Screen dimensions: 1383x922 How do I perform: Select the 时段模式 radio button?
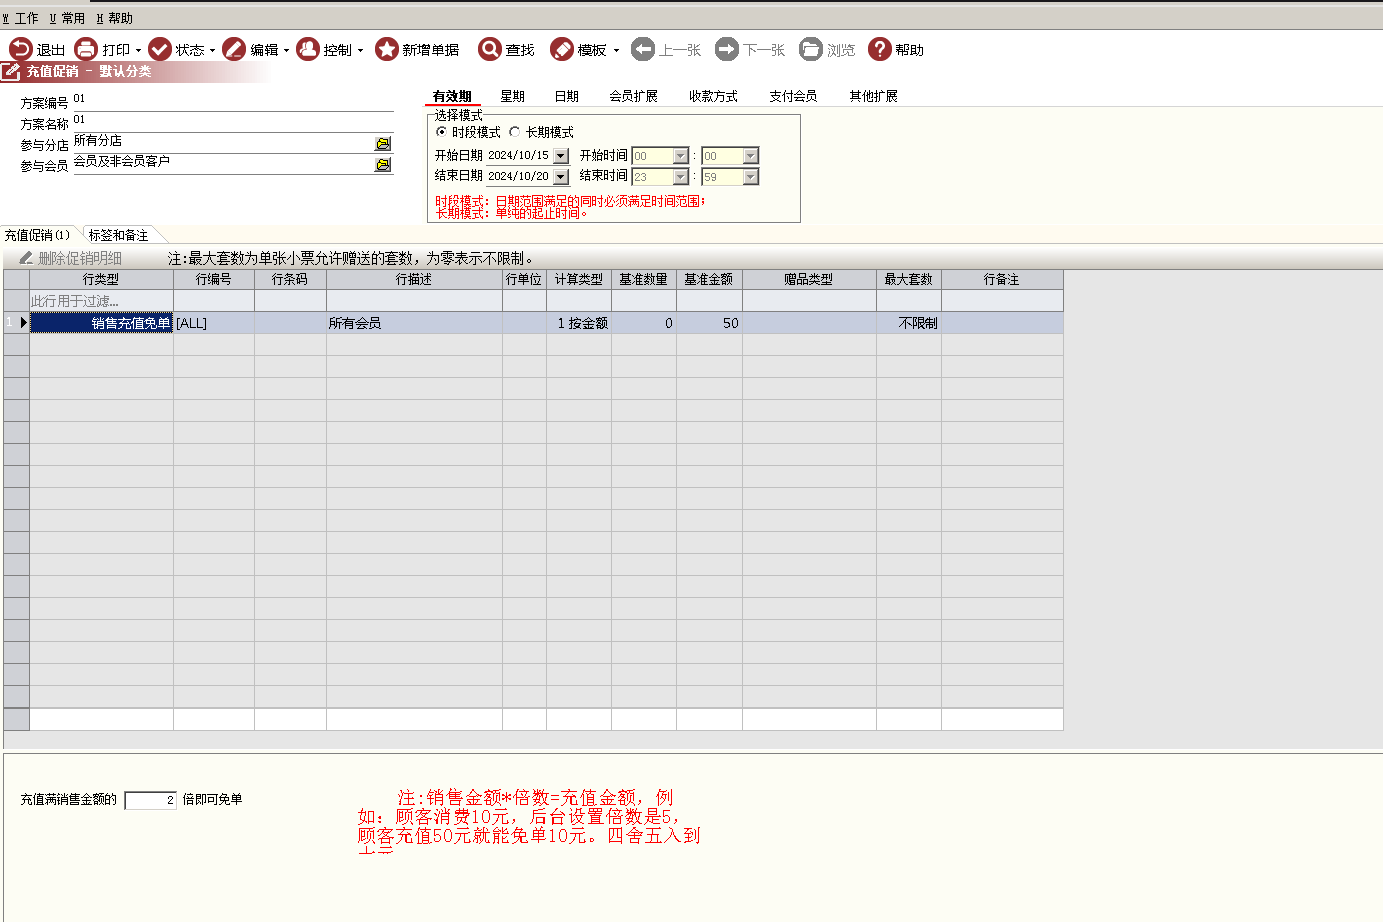coord(441,132)
